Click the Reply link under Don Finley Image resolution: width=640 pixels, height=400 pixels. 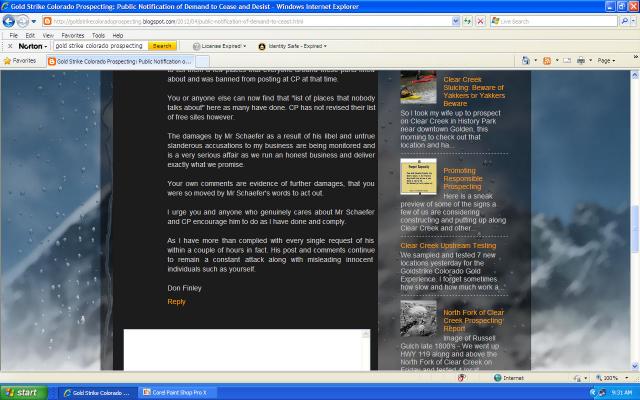click(176, 302)
